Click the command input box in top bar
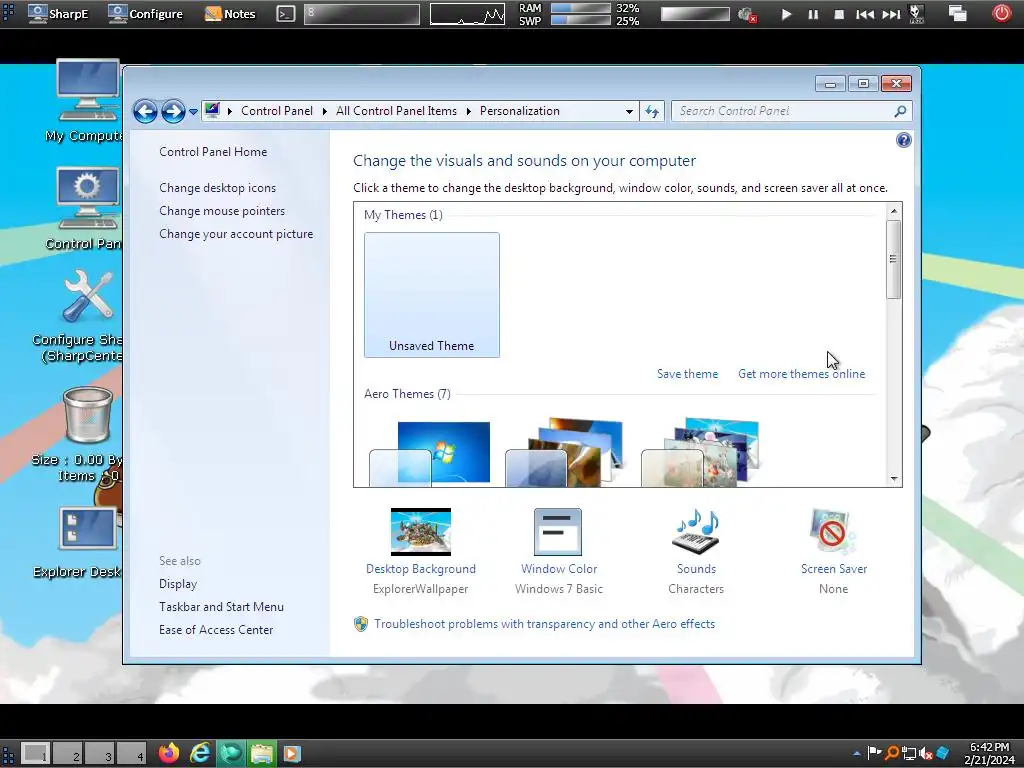1024x768 pixels. click(362, 14)
